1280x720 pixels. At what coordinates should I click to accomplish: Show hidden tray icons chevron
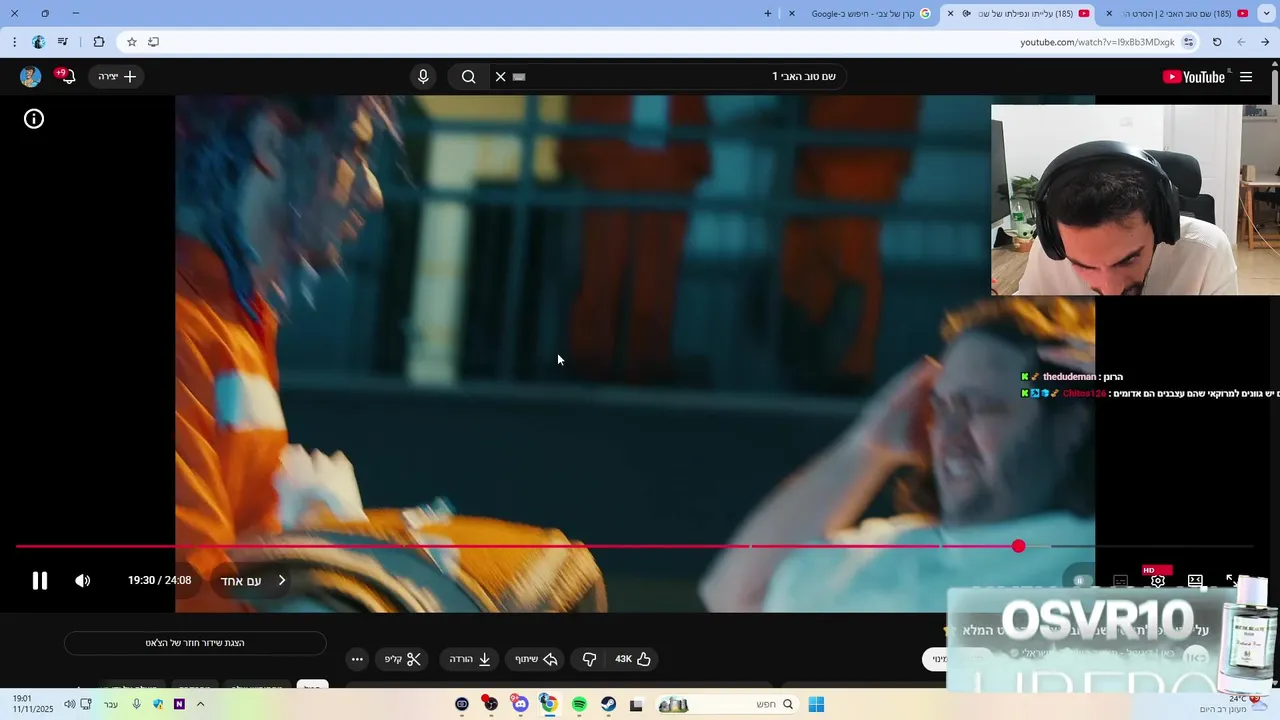(200, 705)
